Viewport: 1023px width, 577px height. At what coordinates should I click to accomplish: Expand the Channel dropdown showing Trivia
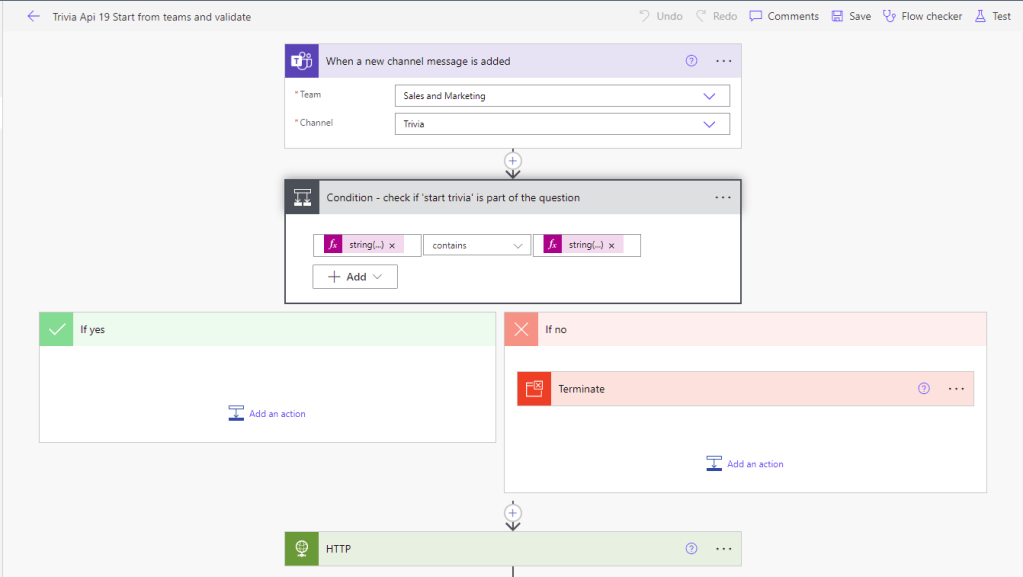click(x=709, y=124)
